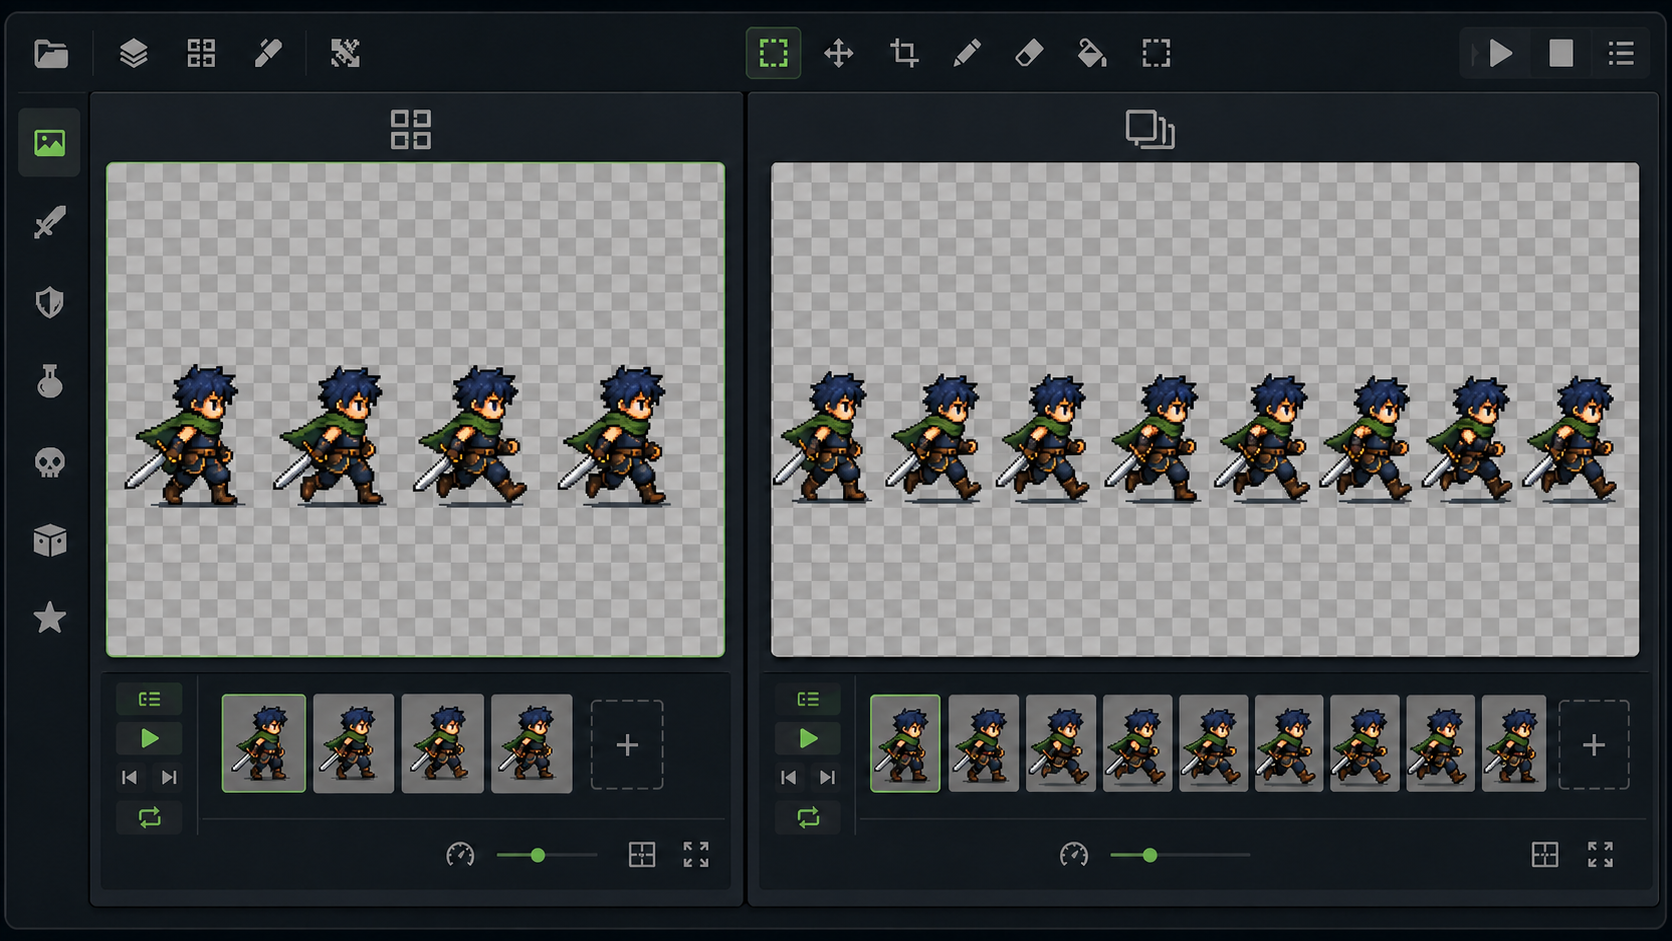
Task: Select ninth frame thumbnail in right panel
Action: pos(1514,744)
